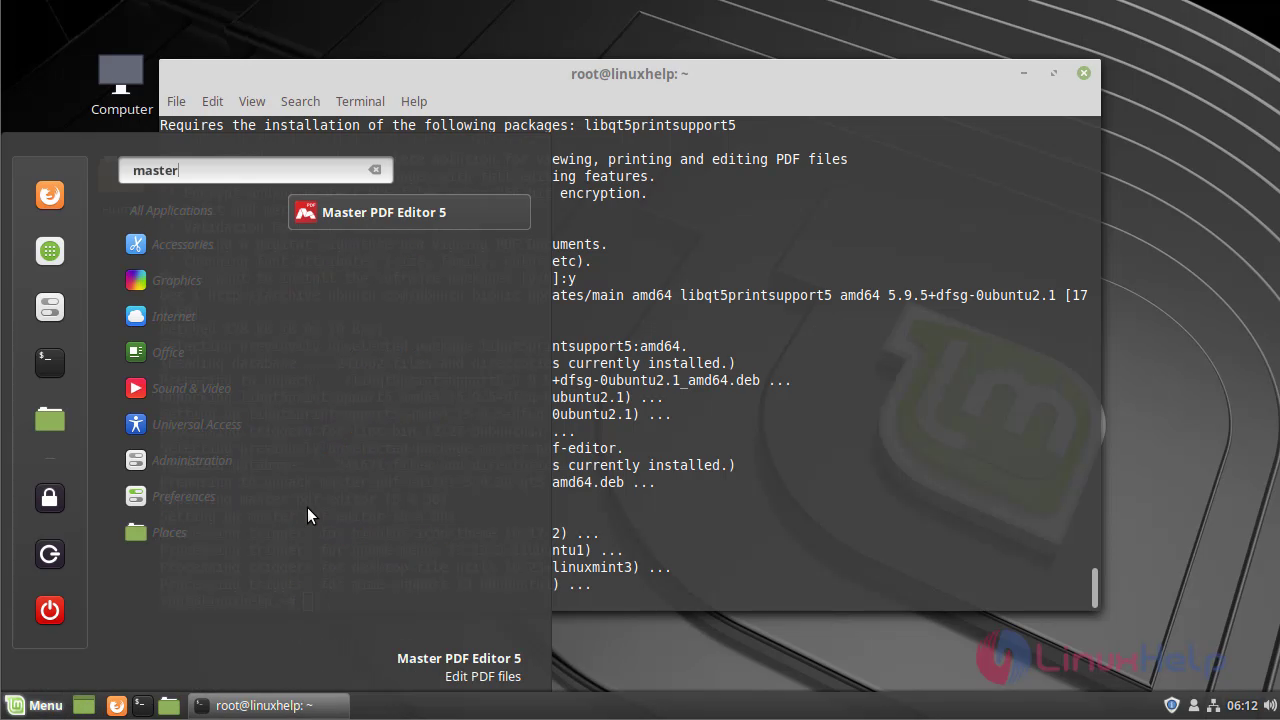Open the terminal Edit menu

pos(212,101)
